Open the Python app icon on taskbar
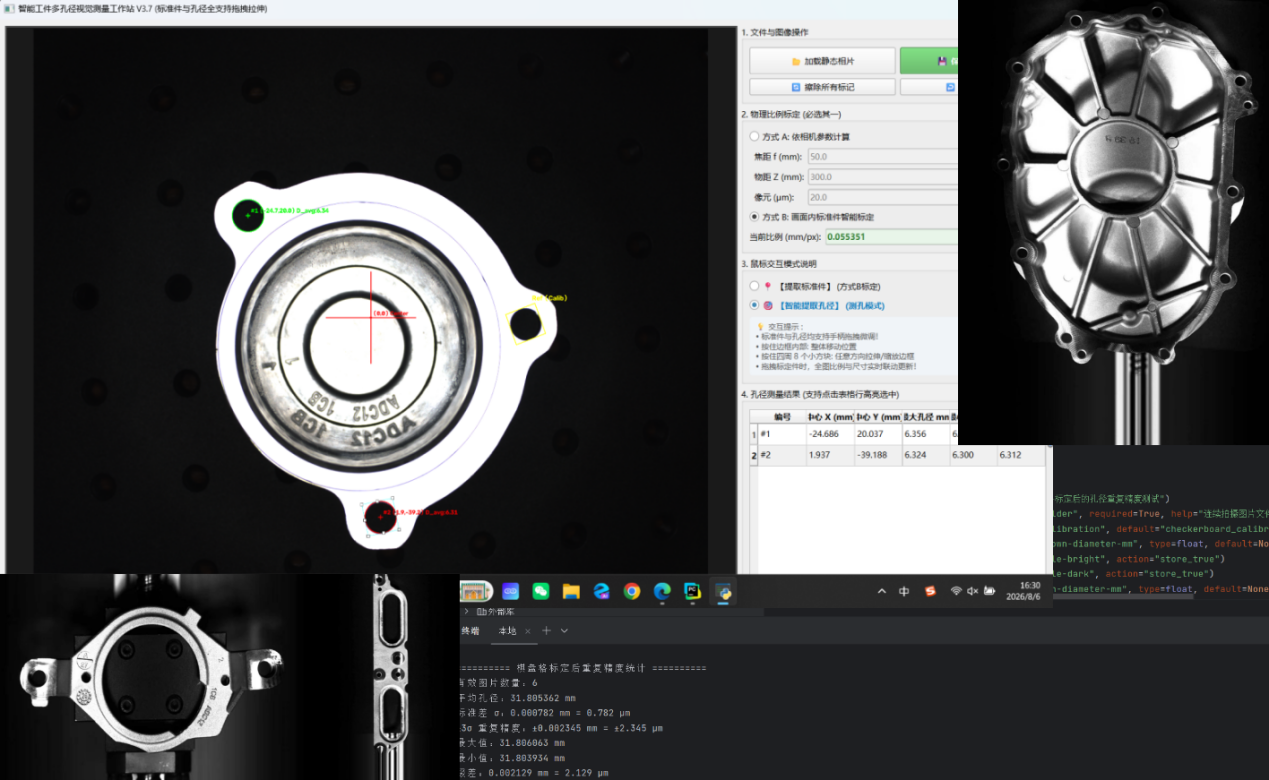The image size is (1269, 780). click(x=723, y=591)
